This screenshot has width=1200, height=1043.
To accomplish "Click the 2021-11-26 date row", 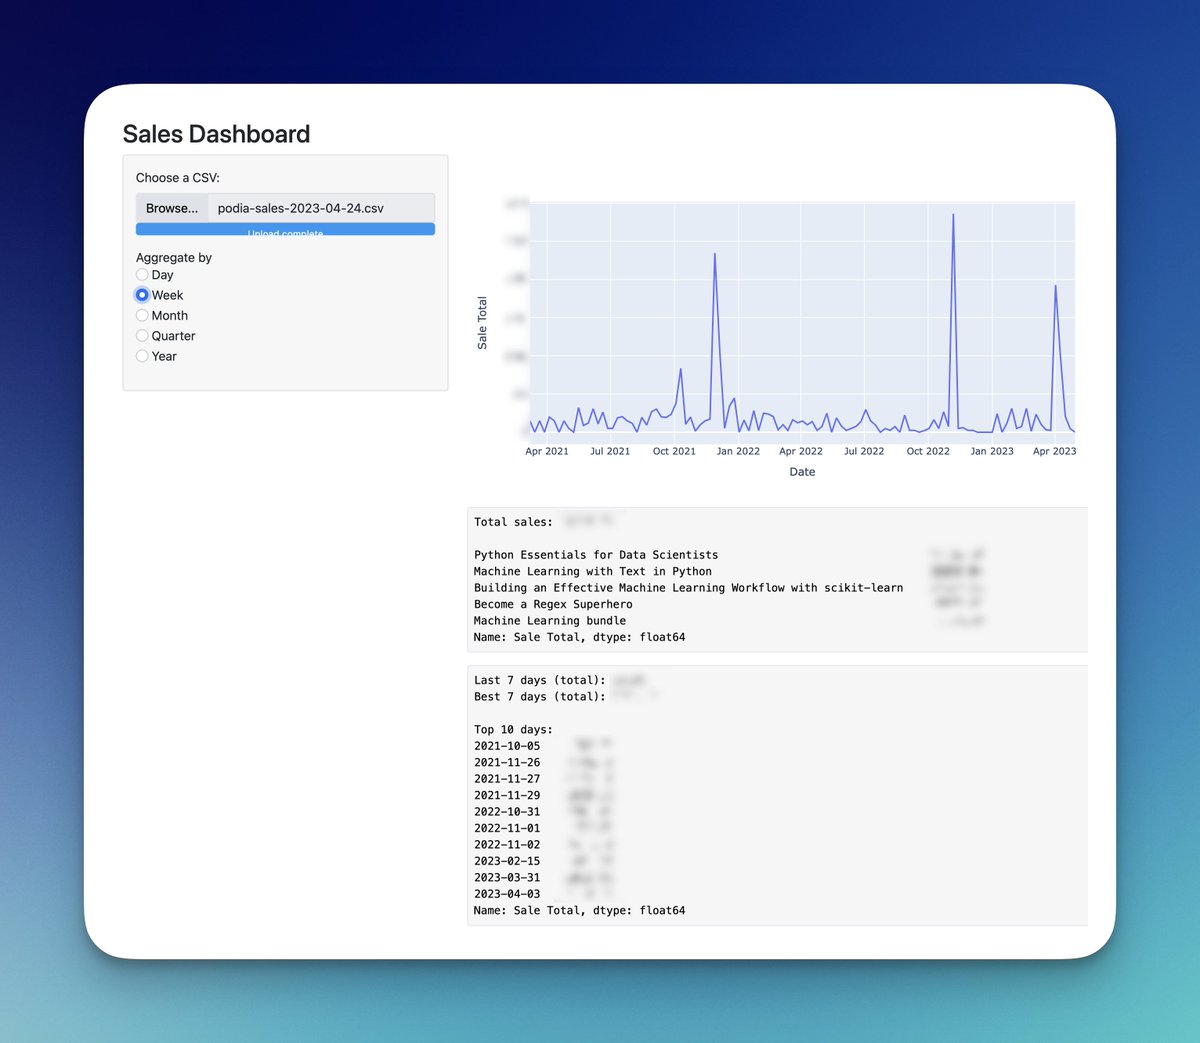I will [507, 763].
